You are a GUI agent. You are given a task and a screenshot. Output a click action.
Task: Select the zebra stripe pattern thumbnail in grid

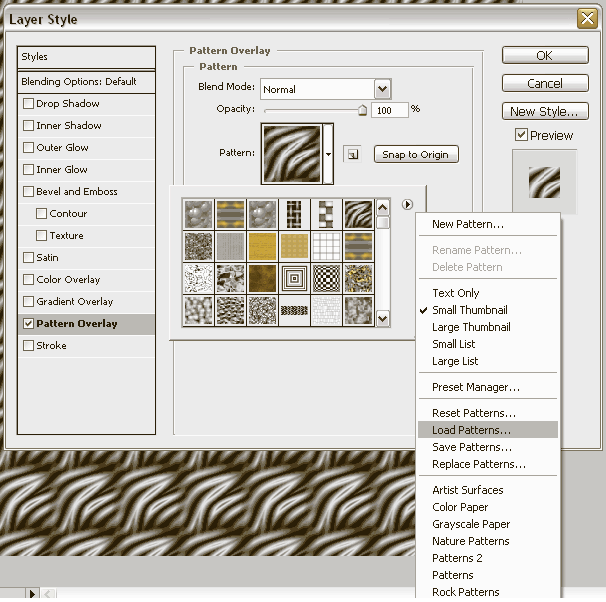358,214
